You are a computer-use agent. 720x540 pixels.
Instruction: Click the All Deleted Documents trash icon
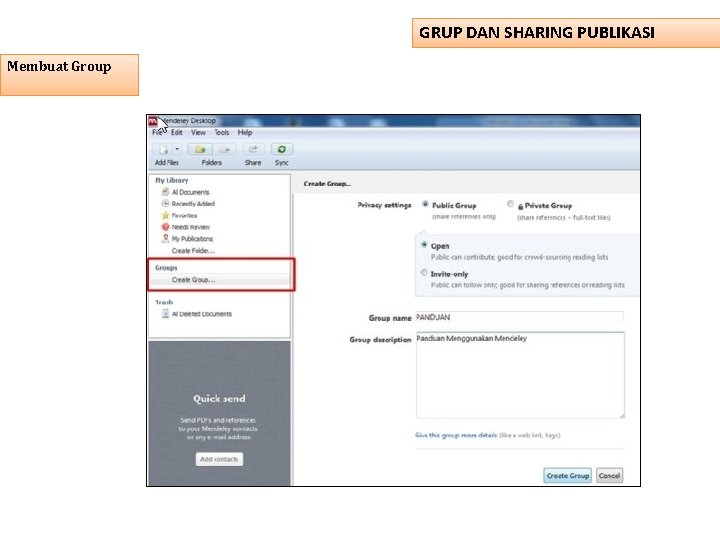tap(165, 314)
